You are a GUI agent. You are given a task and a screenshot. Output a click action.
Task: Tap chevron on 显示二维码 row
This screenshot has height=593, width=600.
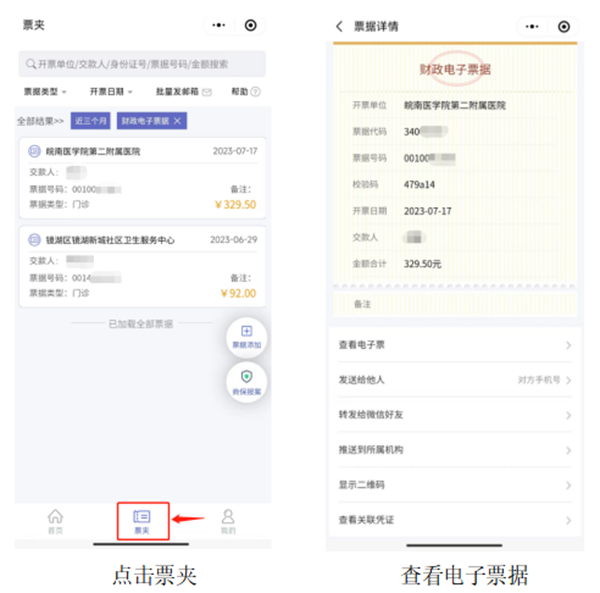click(x=569, y=485)
